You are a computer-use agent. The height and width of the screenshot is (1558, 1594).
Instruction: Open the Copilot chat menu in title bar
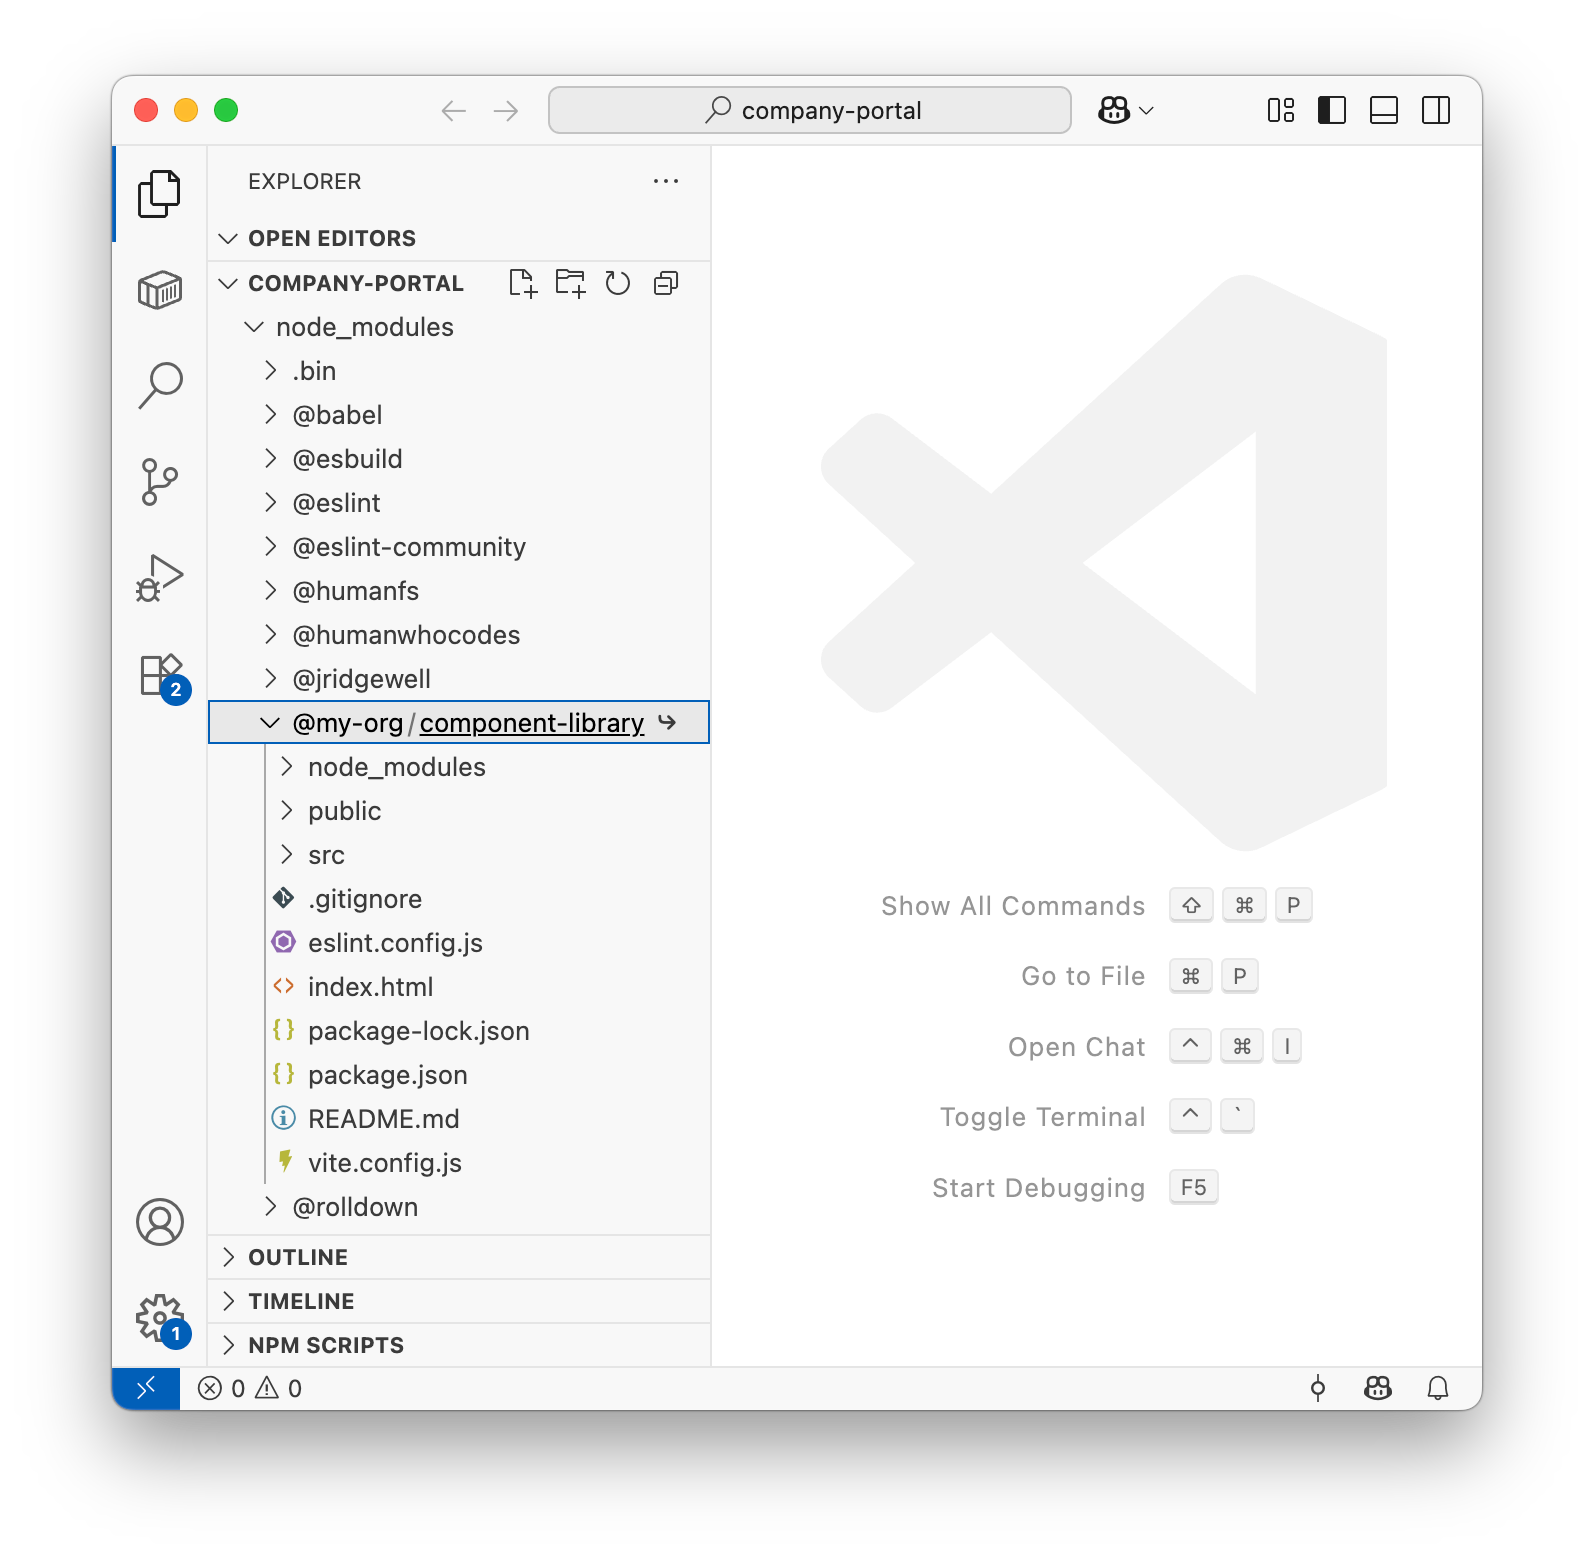click(1126, 110)
